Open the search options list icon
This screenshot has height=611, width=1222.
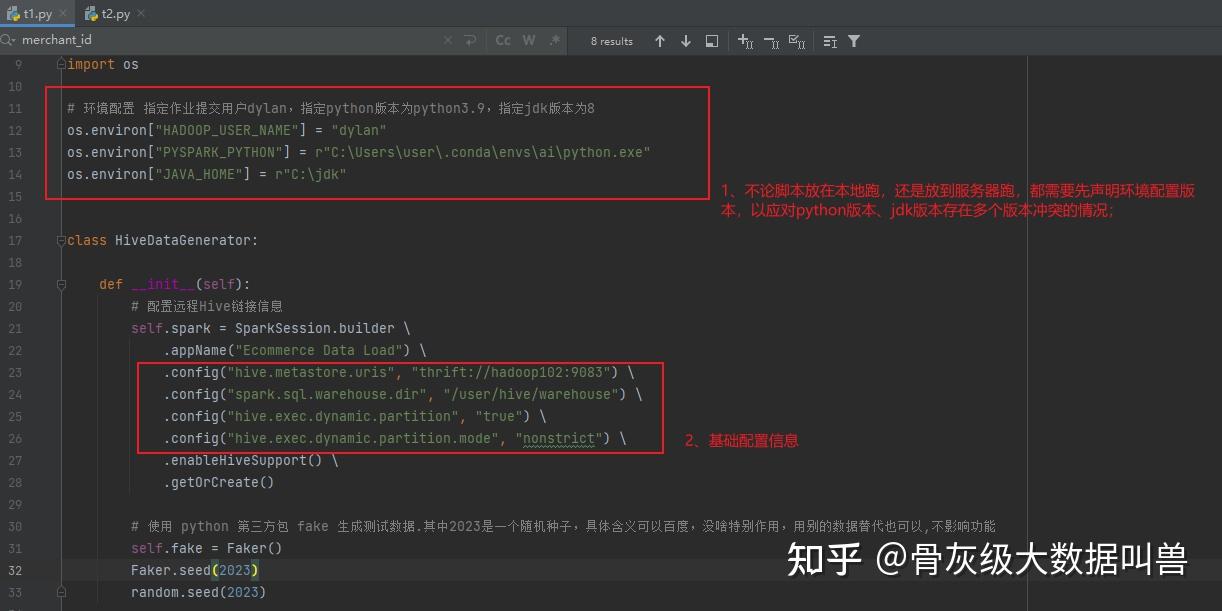pos(829,40)
